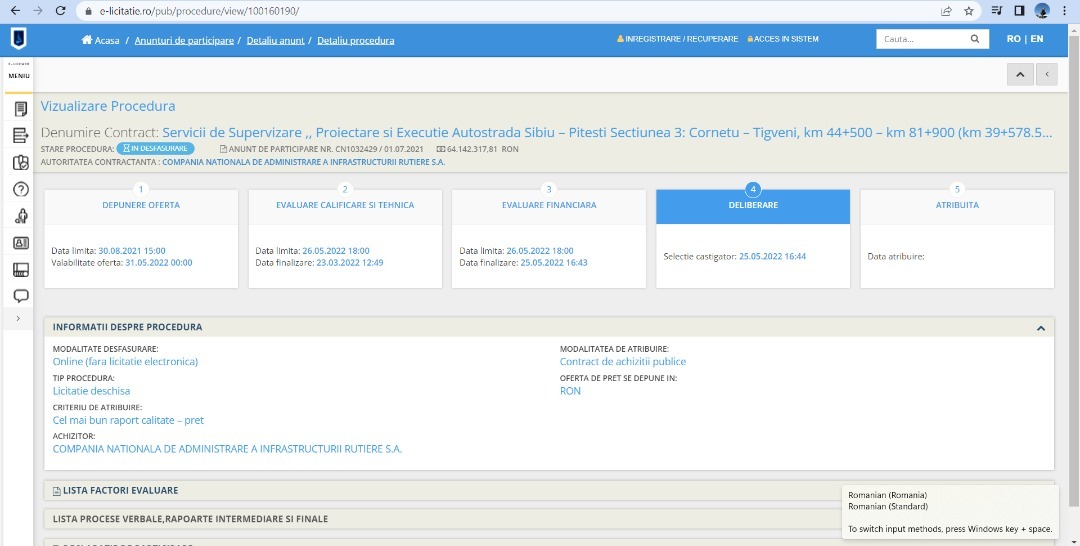
Task: Bookmark this page with the star icon
Action: pos(968,11)
